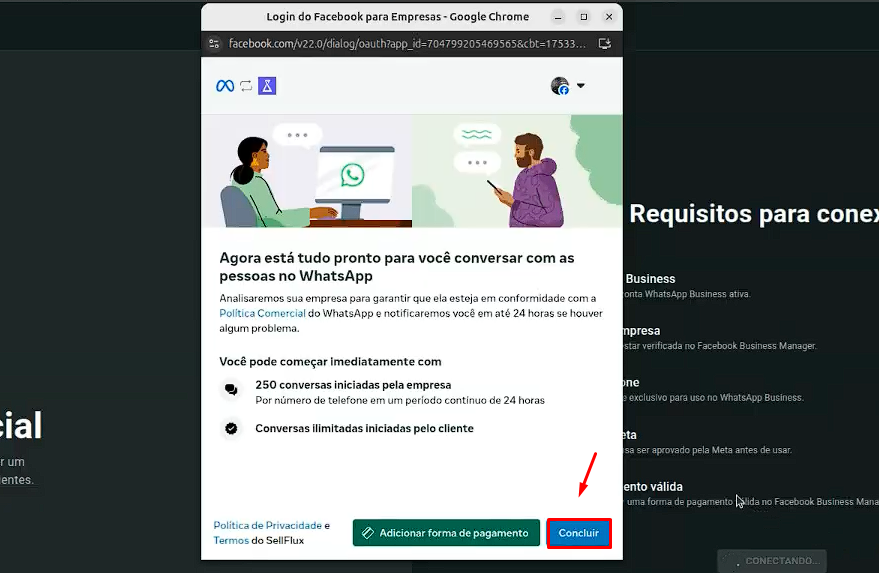This screenshot has height=573, width=879.
Task: Click the chat bubbles icon beside 250 conversas
Action: (x=232, y=391)
